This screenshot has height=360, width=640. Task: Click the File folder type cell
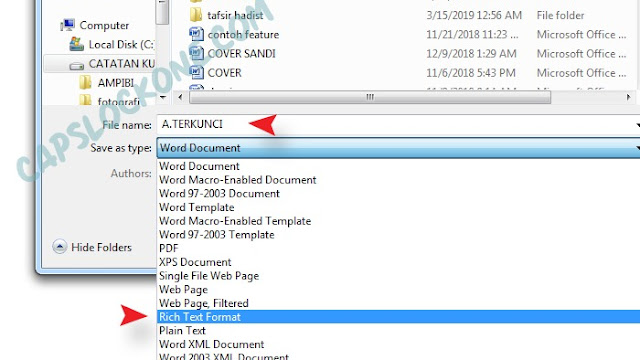click(560, 16)
